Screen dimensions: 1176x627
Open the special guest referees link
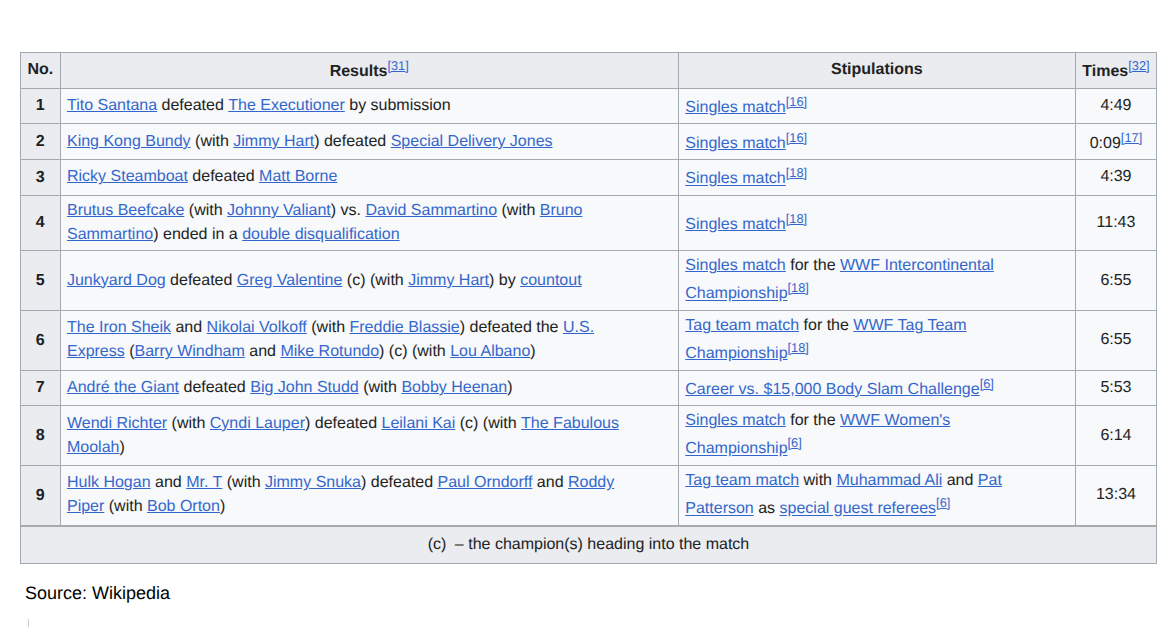pos(857,508)
